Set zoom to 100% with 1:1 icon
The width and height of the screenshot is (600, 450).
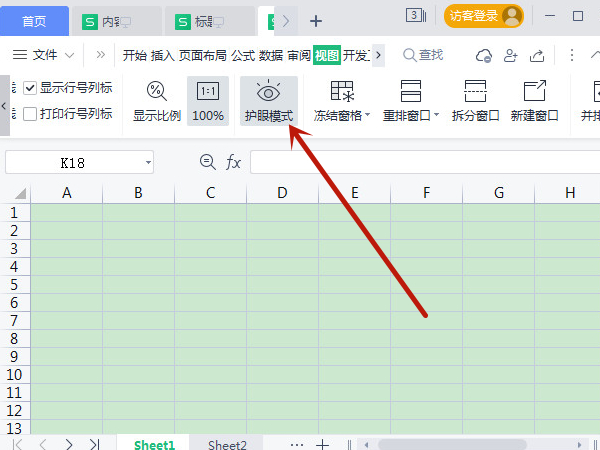[208, 92]
